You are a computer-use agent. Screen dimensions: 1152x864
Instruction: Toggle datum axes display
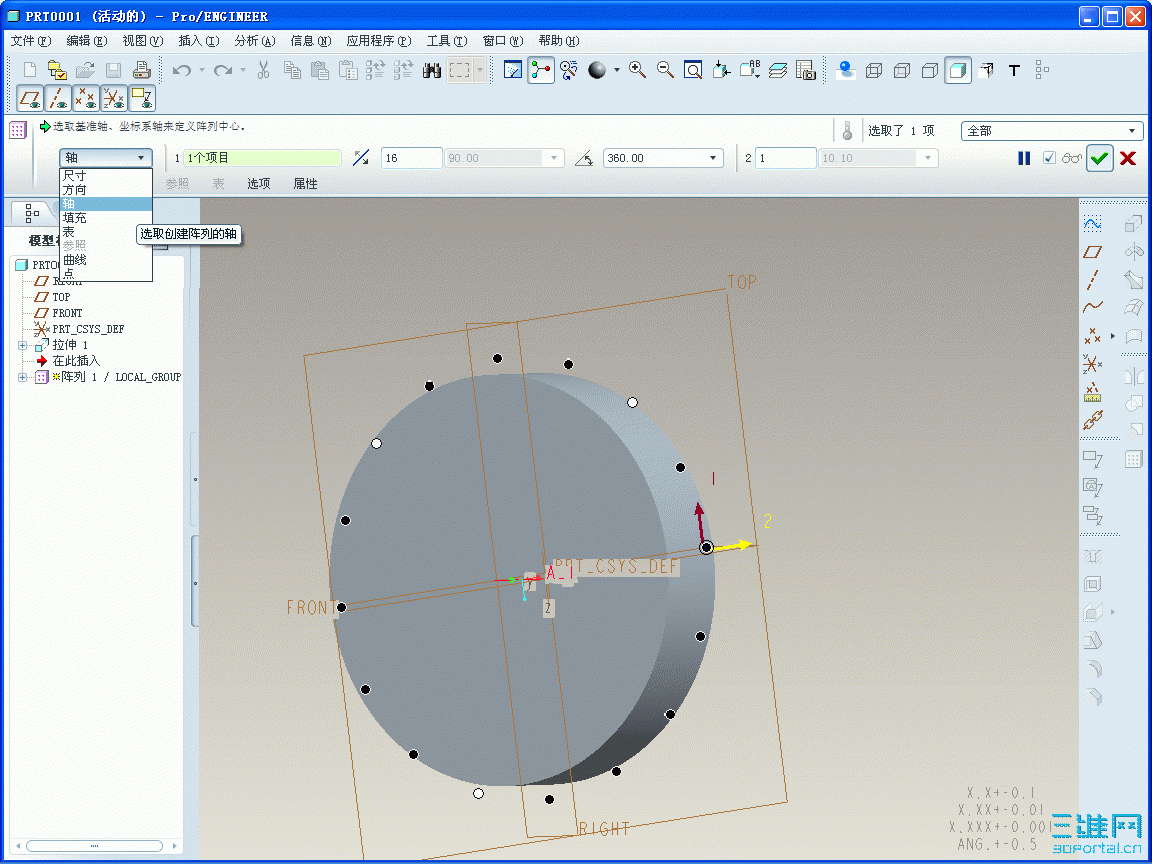pos(58,98)
